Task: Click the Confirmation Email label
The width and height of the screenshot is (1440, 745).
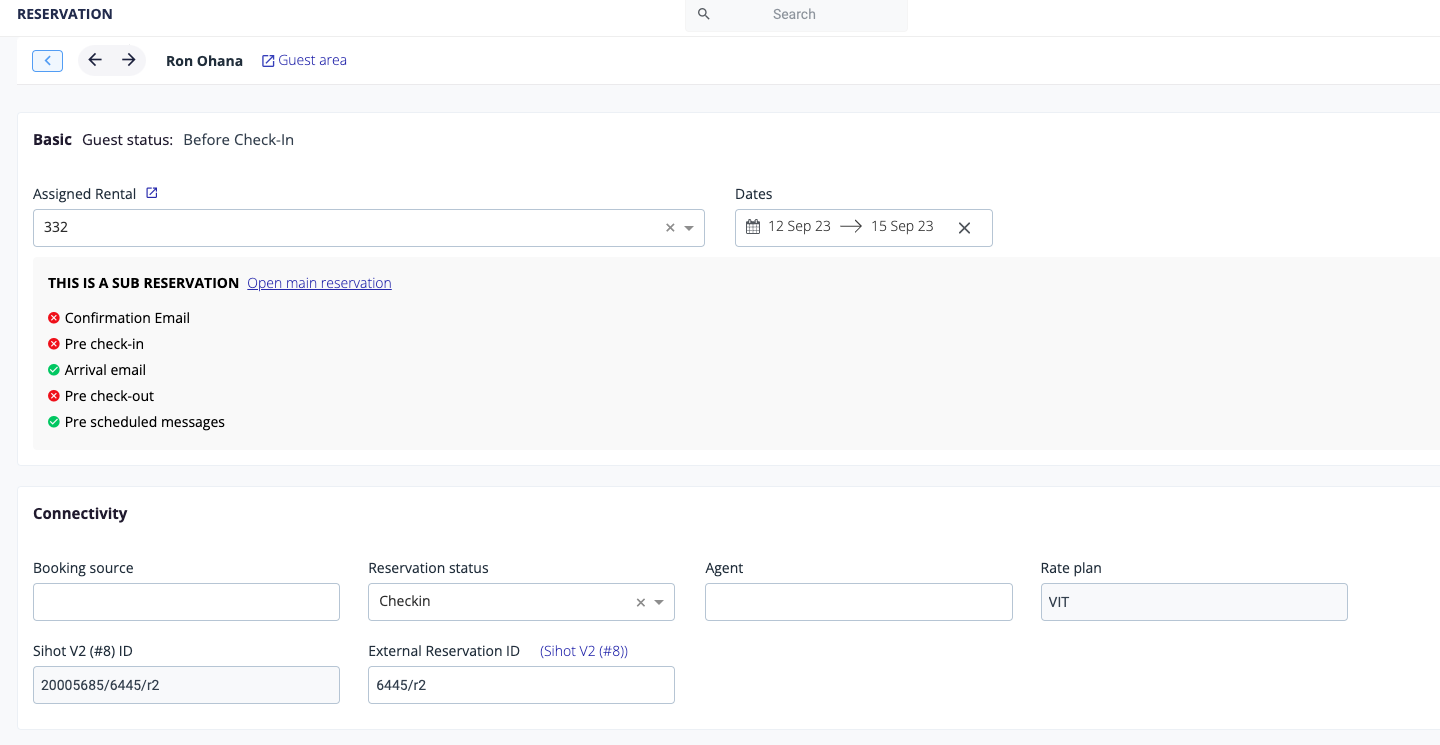Action: pyautogui.click(x=127, y=318)
